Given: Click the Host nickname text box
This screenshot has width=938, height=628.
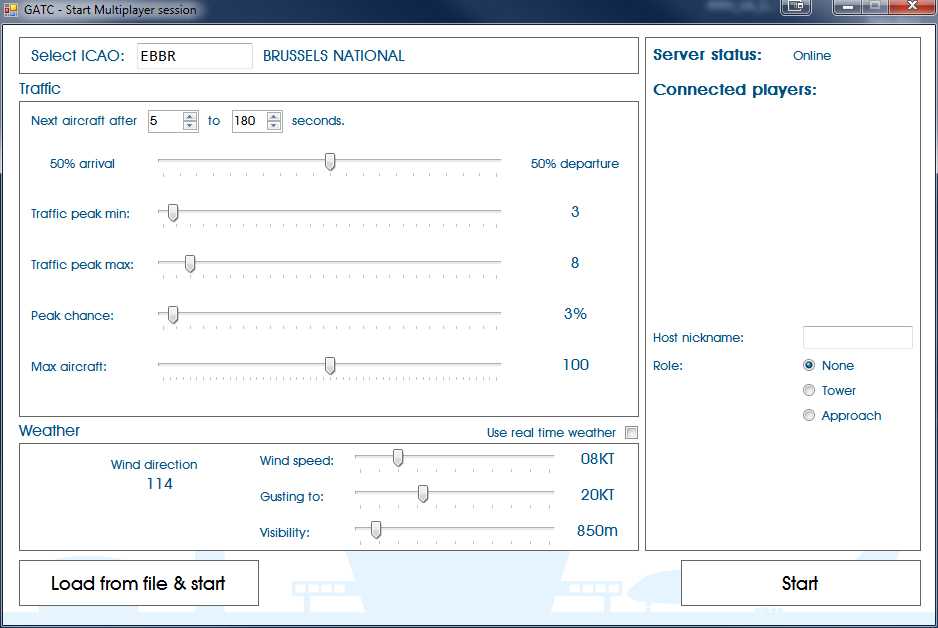Looking at the screenshot, I should 857,337.
